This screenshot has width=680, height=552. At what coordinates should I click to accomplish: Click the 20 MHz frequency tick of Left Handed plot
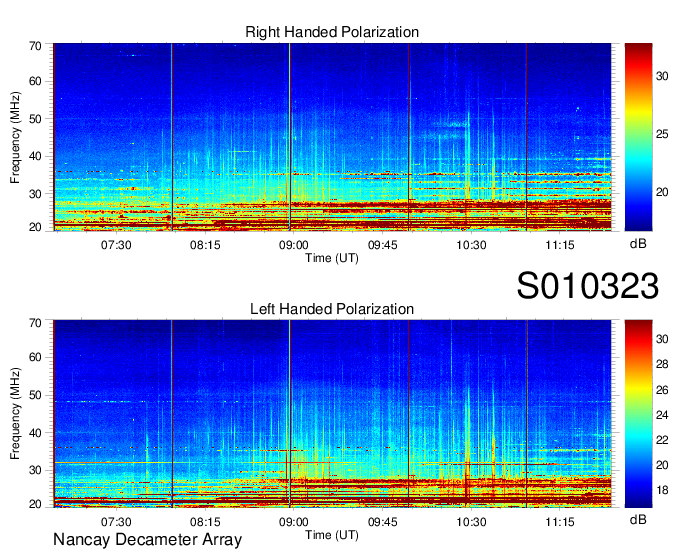tap(35, 504)
